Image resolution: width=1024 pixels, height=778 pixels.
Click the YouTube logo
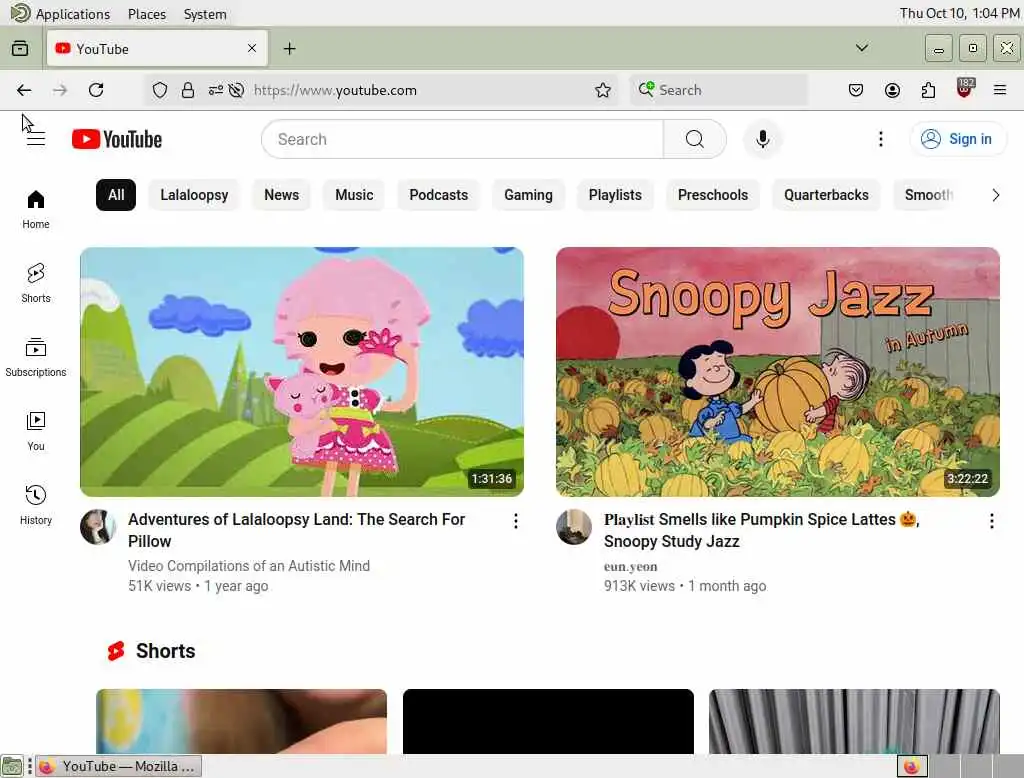pyautogui.click(x=117, y=139)
